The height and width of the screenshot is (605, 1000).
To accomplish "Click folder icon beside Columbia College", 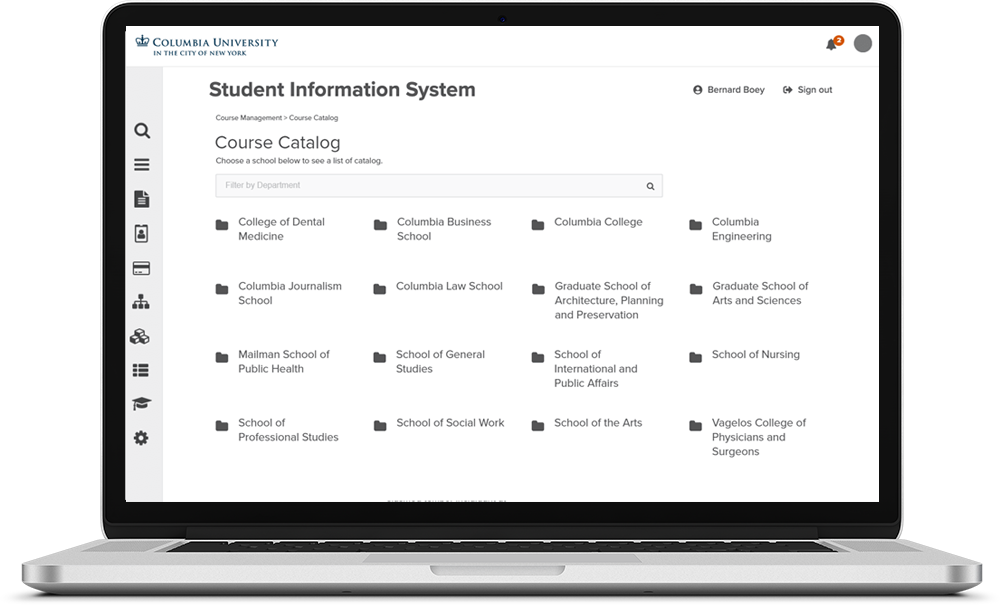I will coord(538,225).
